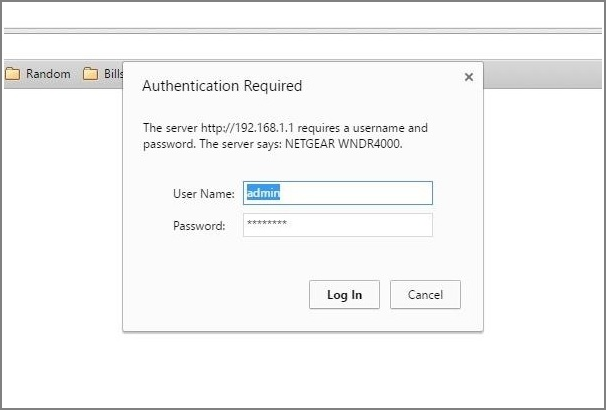Image resolution: width=606 pixels, height=410 pixels.
Task: Cancel the authentication prompt
Action: [x=425, y=295]
